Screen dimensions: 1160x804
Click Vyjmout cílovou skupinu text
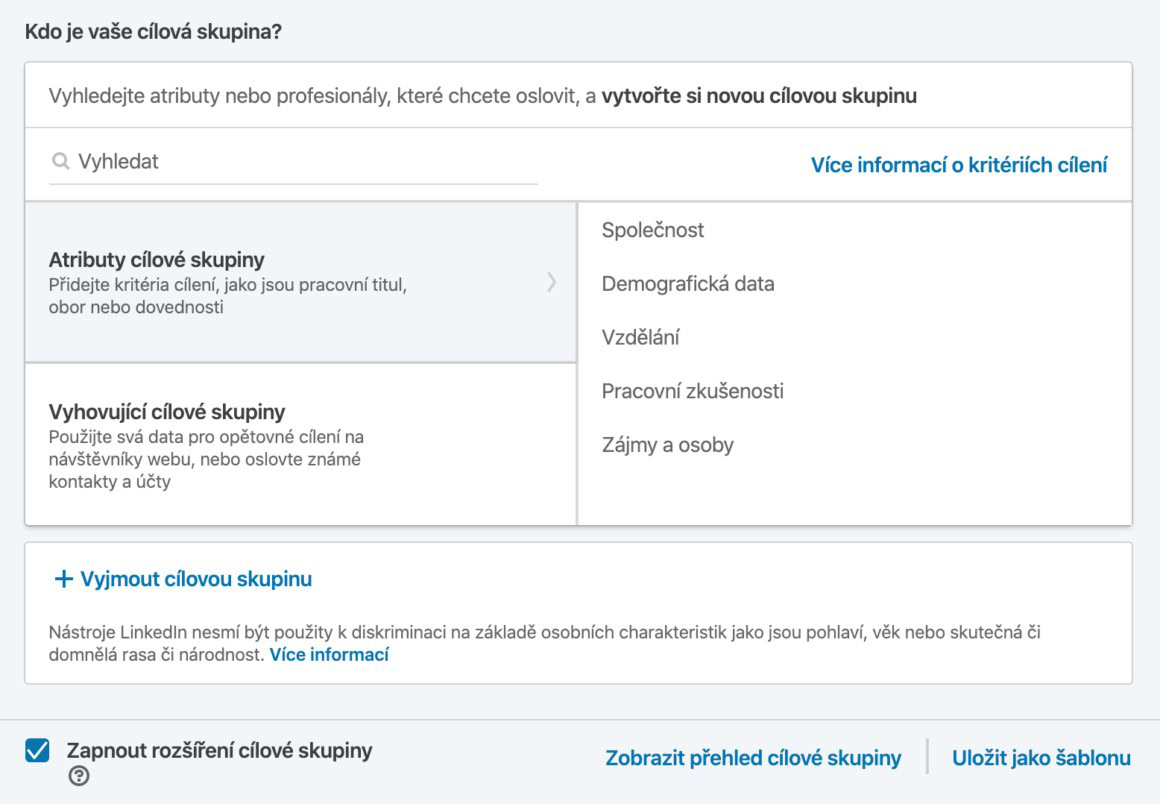196,579
